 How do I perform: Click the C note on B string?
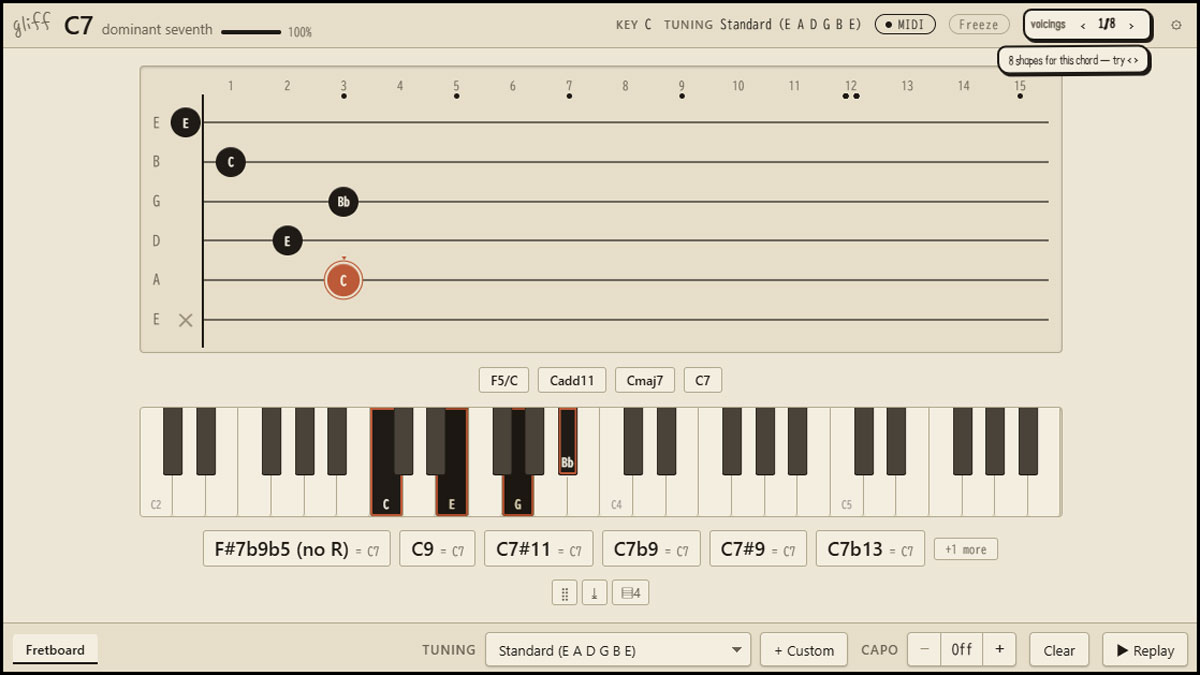point(231,162)
